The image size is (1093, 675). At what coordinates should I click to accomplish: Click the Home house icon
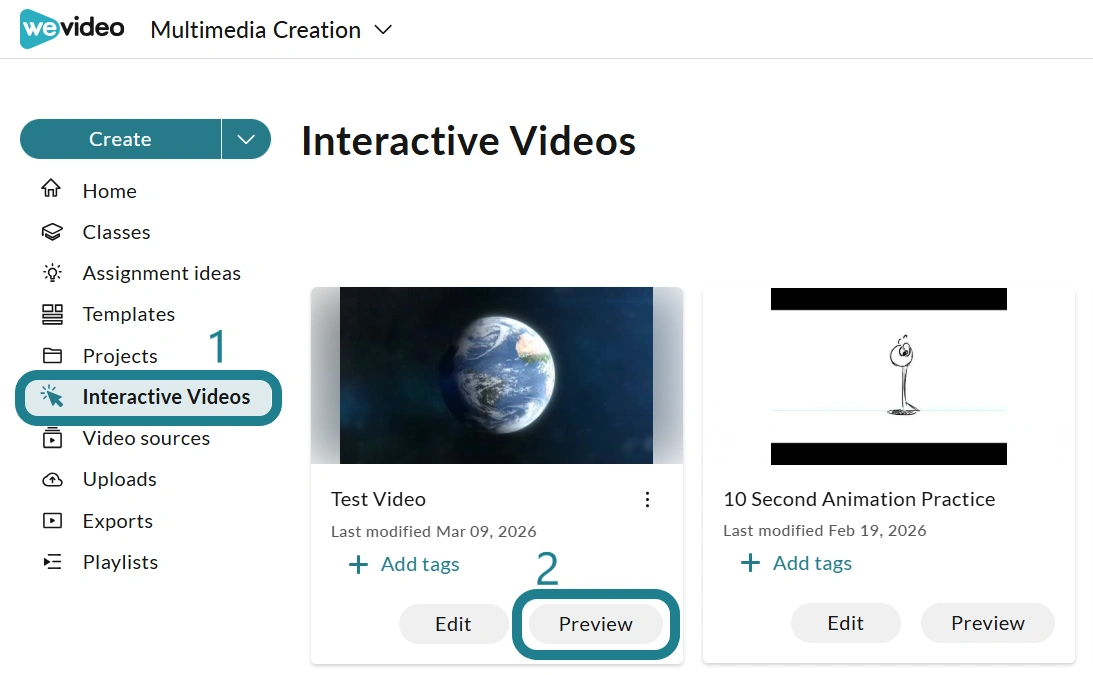(52, 188)
